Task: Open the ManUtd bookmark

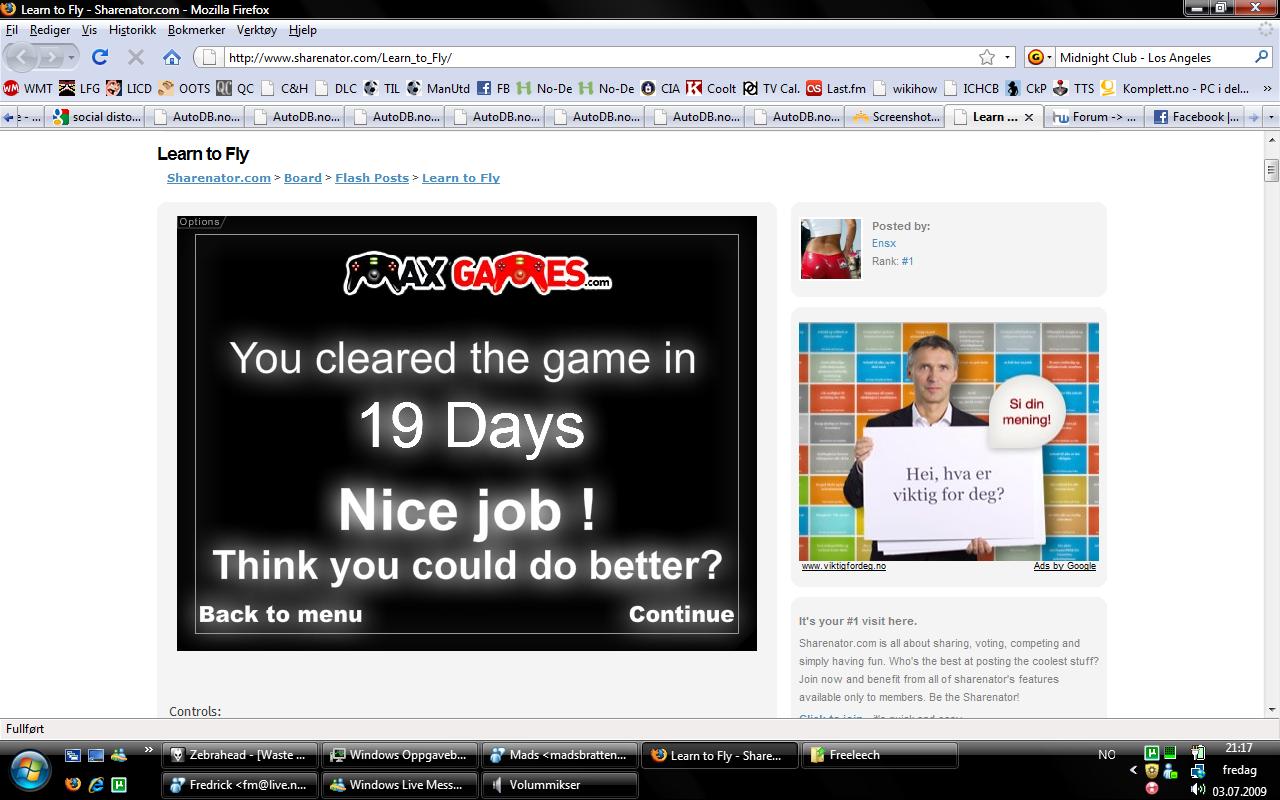Action: [x=438, y=88]
